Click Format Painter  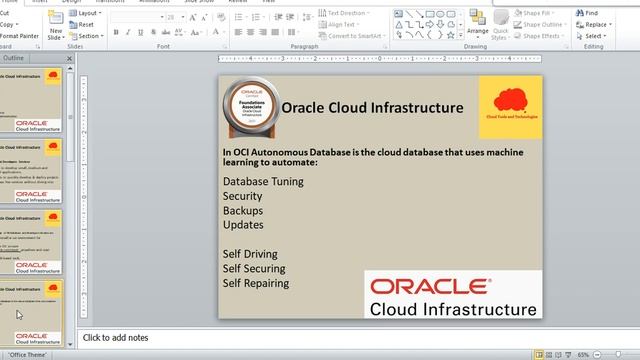click(x=19, y=36)
